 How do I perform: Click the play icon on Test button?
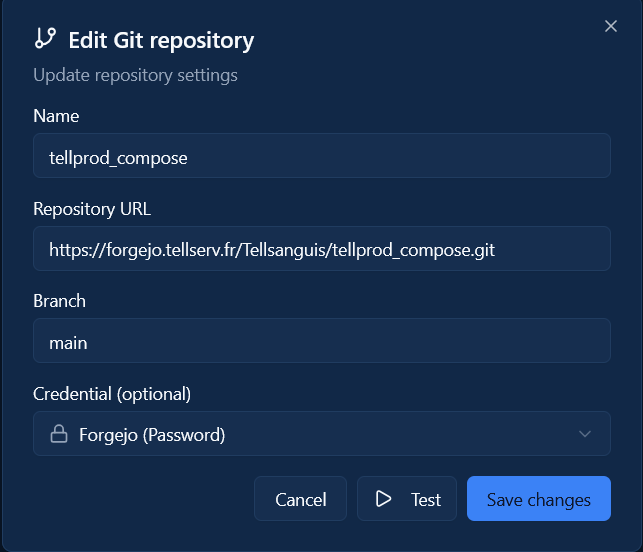383,499
